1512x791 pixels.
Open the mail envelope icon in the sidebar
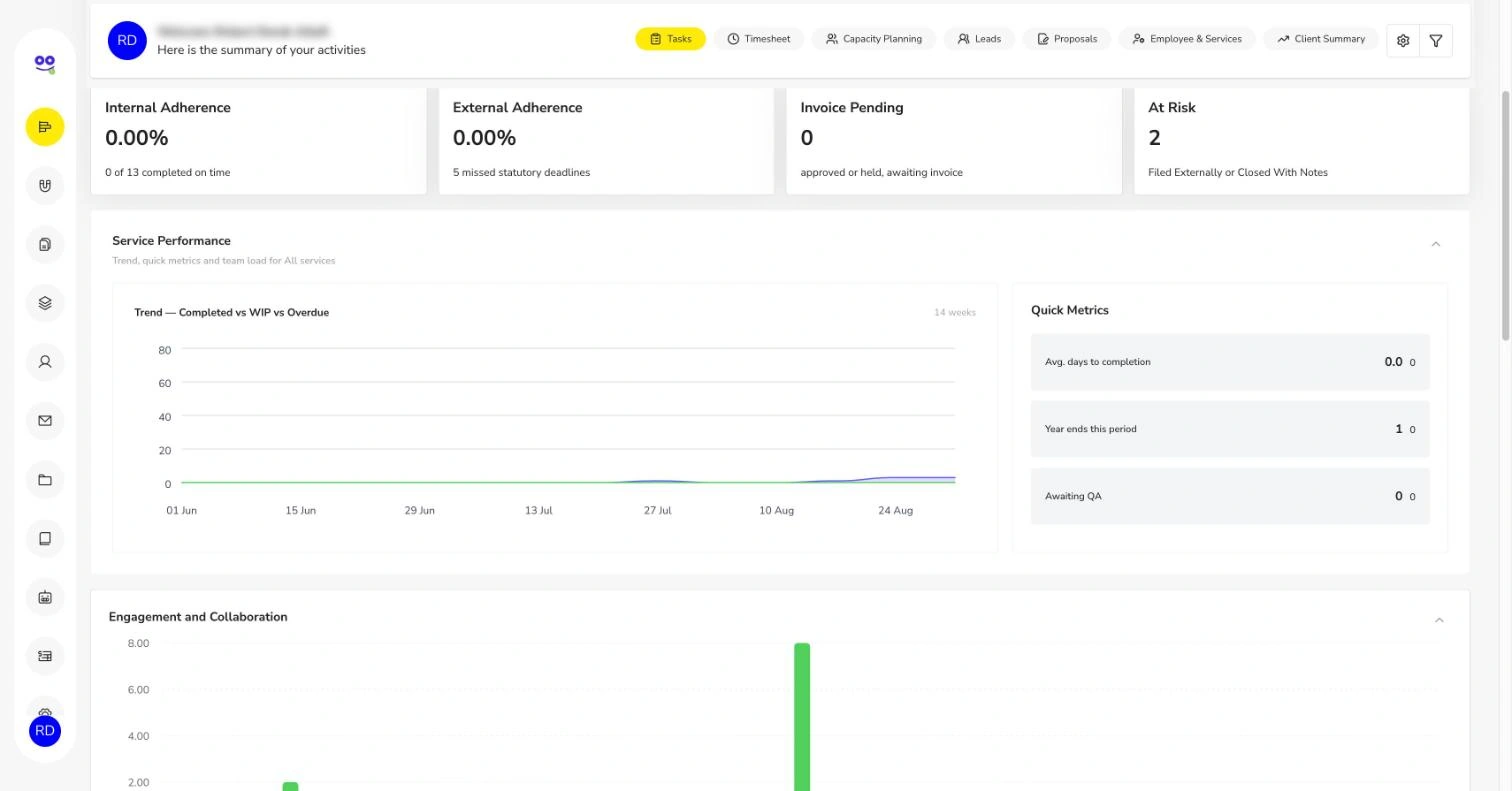coord(45,421)
